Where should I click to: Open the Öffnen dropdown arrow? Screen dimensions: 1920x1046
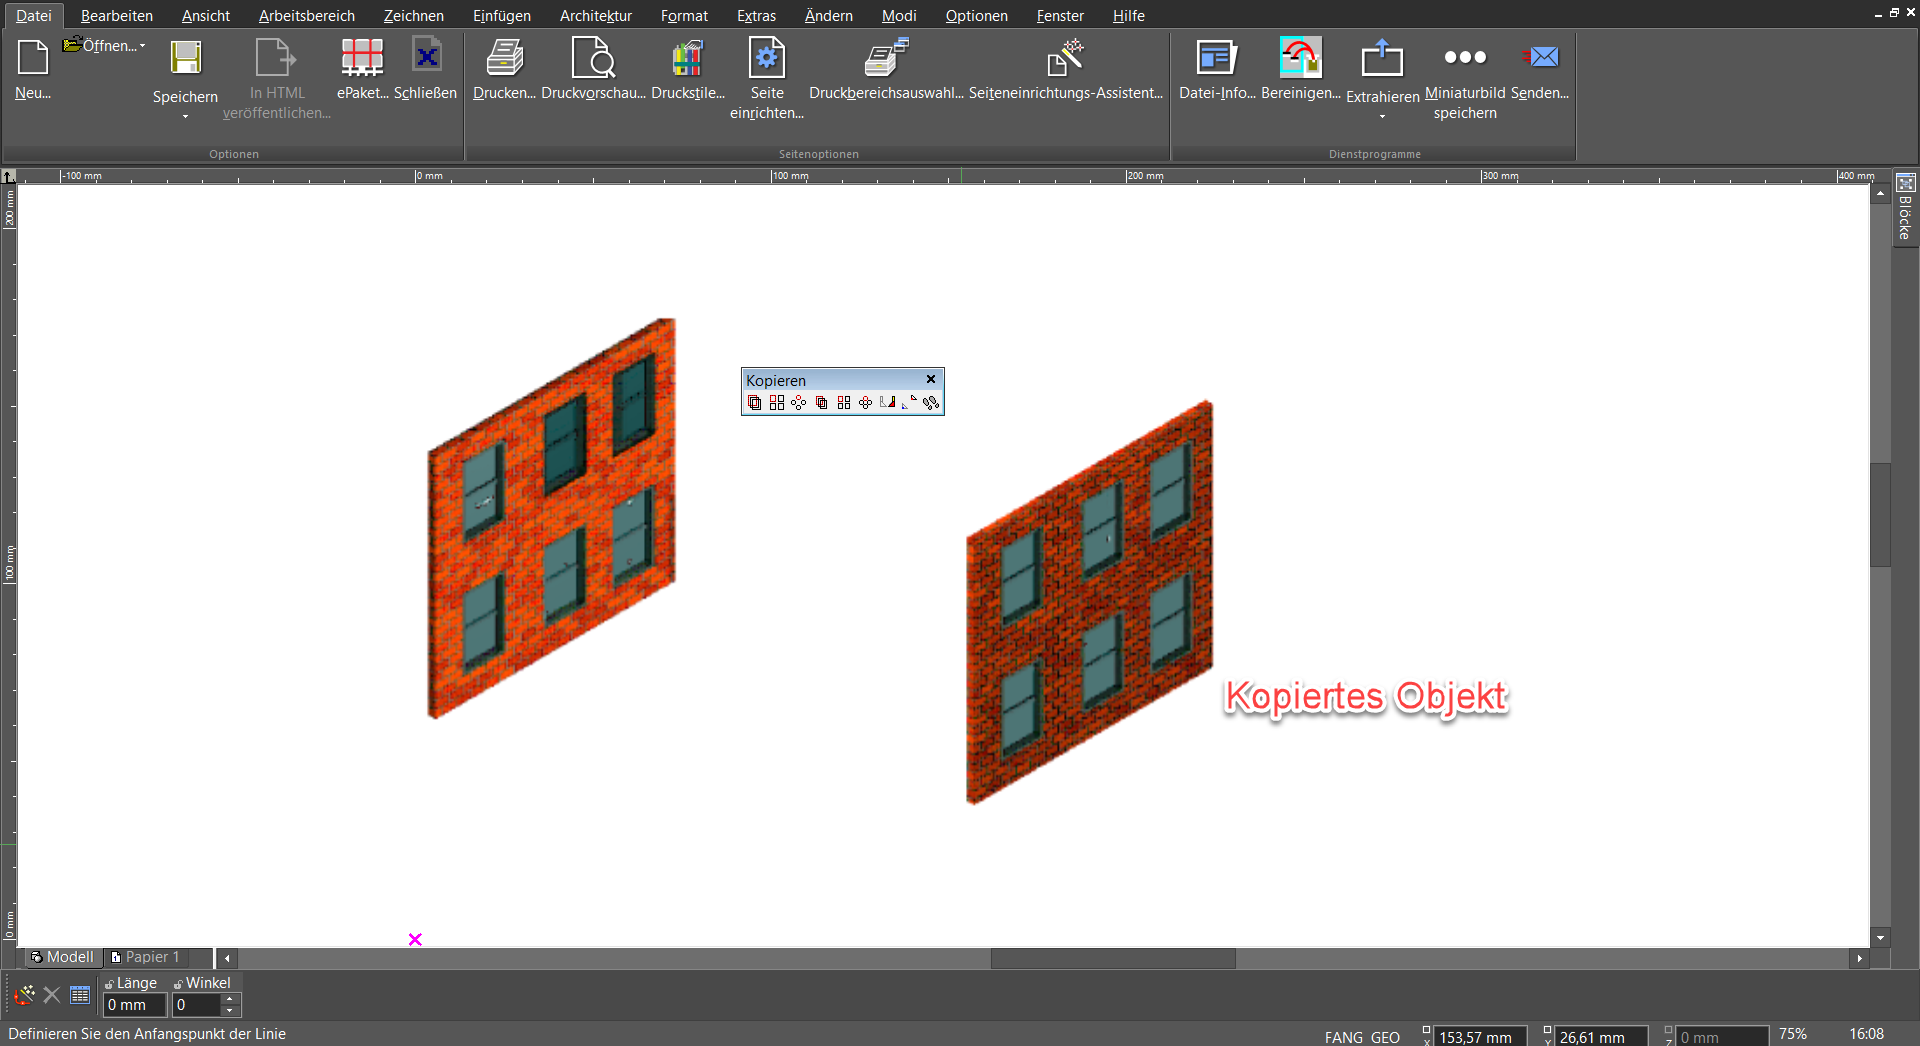pos(143,46)
